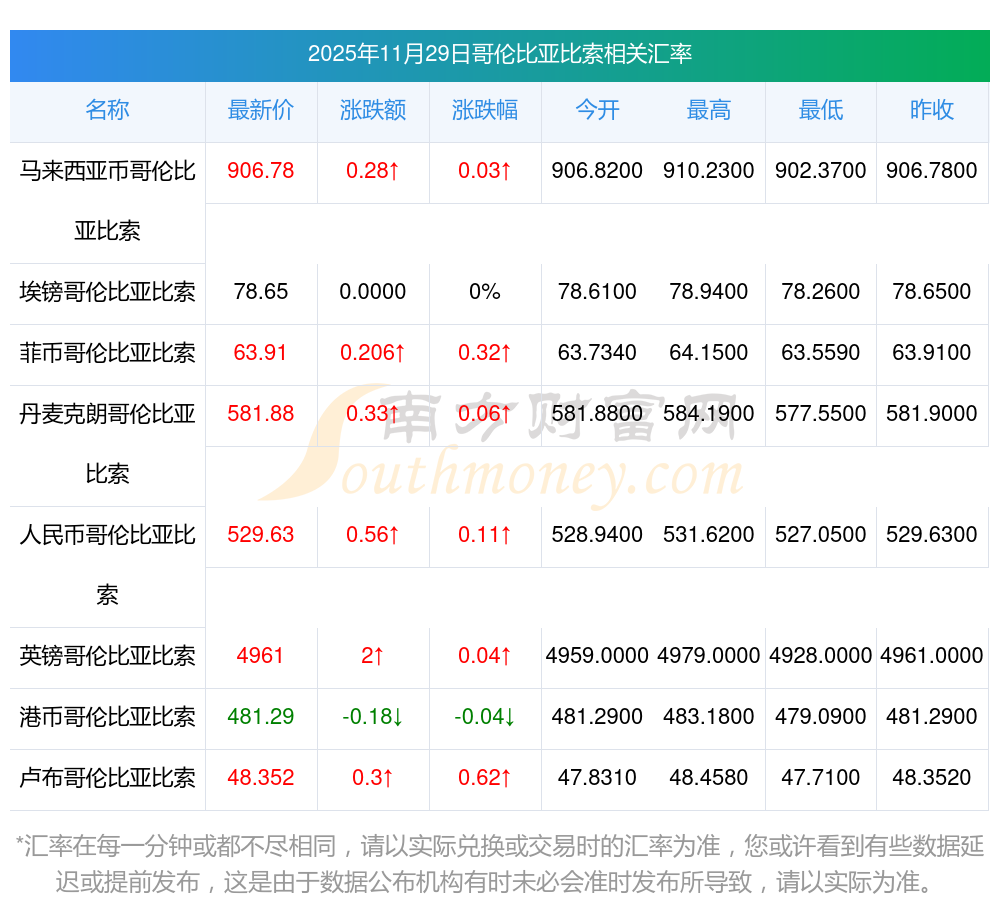The width and height of the screenshot is (1000, 913).
Task: Select the 涨跌幅 column header
Action: tap(485, 111)
